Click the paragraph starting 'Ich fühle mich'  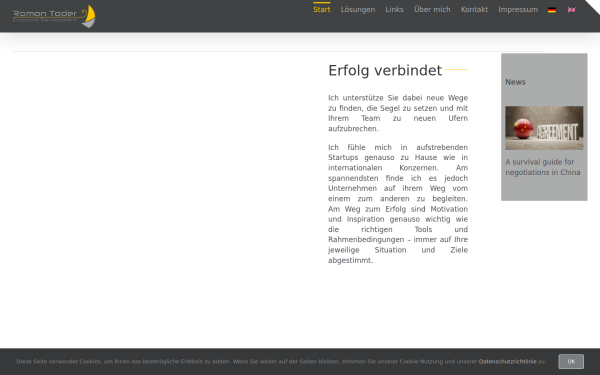click(398, 204)
